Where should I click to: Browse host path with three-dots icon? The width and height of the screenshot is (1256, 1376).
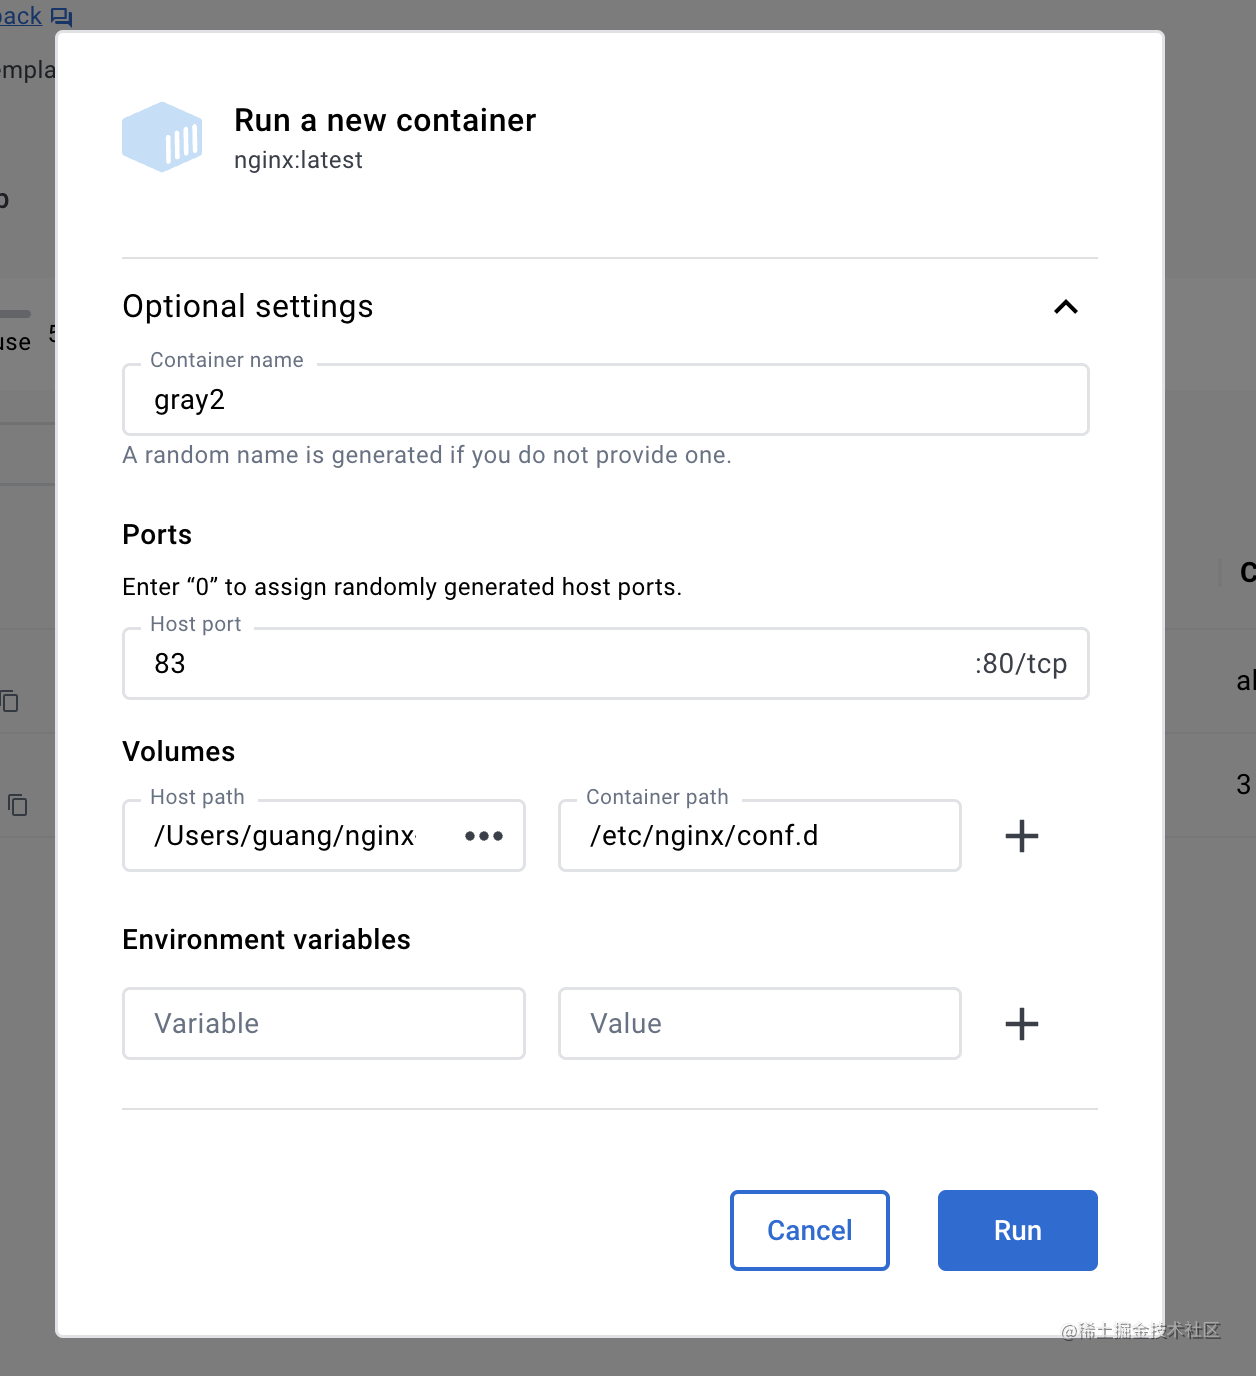tap(484, 836)
